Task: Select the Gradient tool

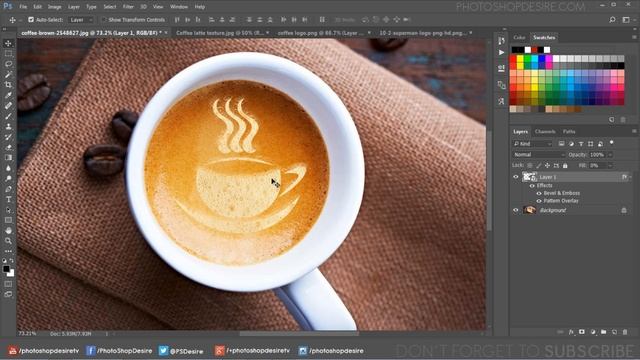Action: [x=8, y=158]
